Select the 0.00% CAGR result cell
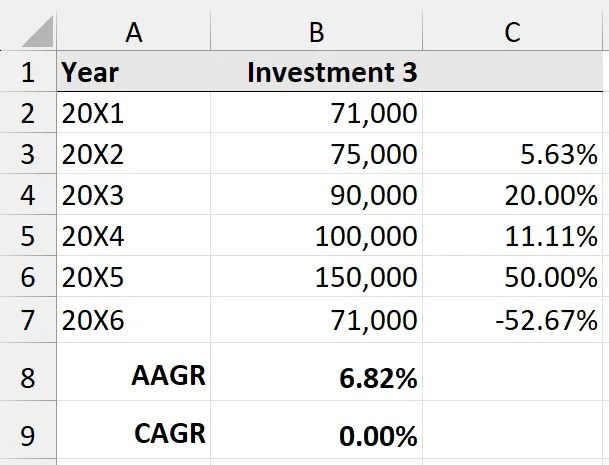The height and width of the screenshot is (465, 609). click(316, 436)
